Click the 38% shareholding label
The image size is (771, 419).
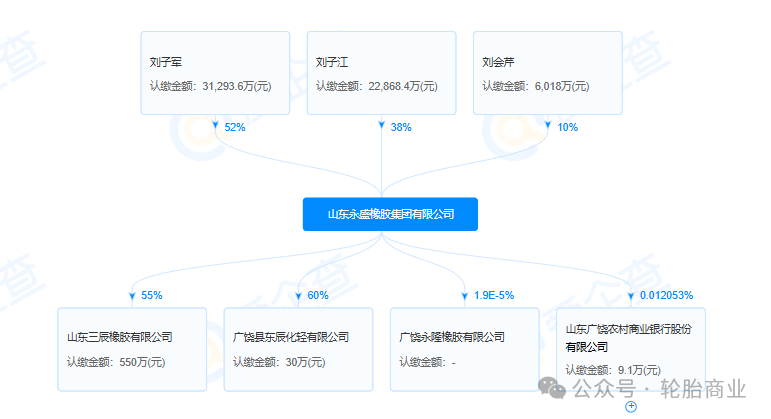click(401, 127)
